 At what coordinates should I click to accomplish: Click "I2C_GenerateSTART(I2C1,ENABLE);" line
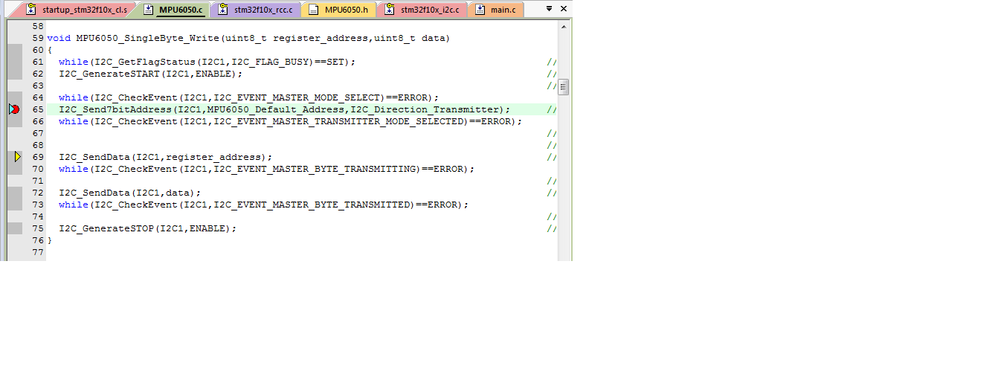(x=151, y=74)
